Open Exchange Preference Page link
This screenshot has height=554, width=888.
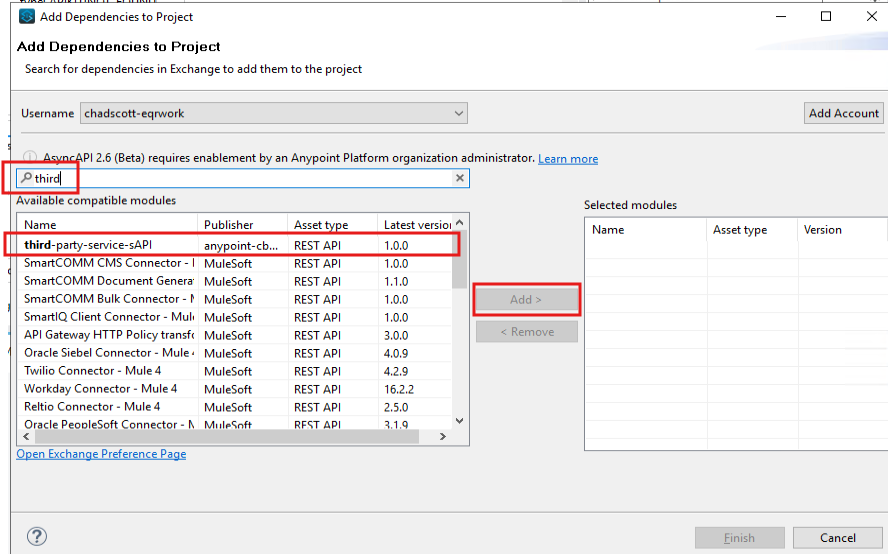tap(101, 454)
